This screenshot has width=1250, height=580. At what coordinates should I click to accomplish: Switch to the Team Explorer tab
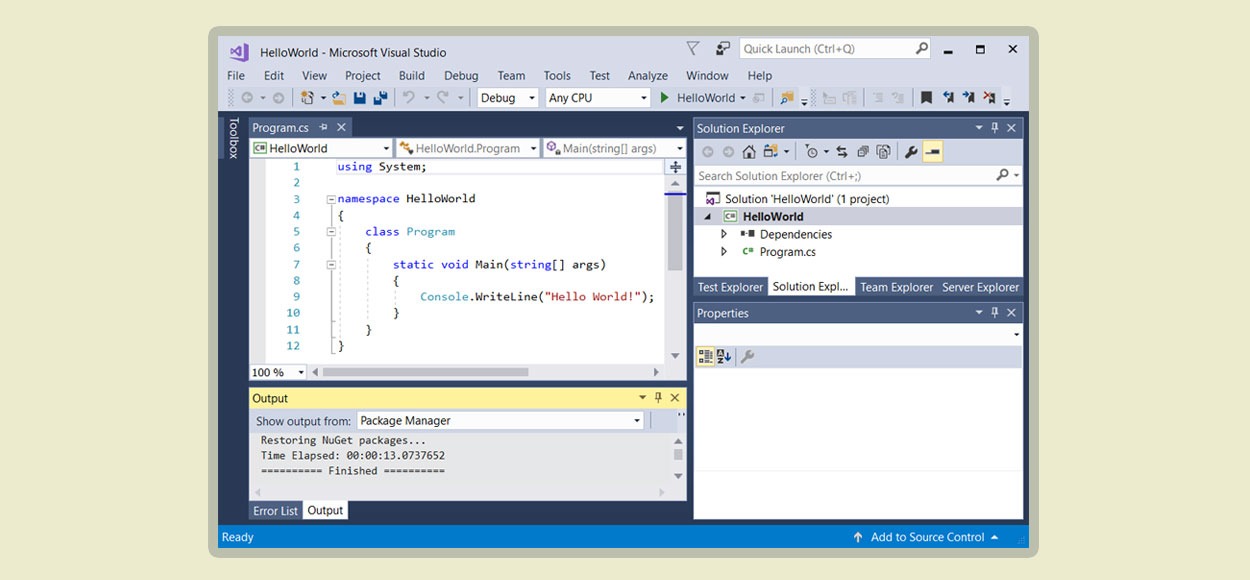(x=897, y=287)
